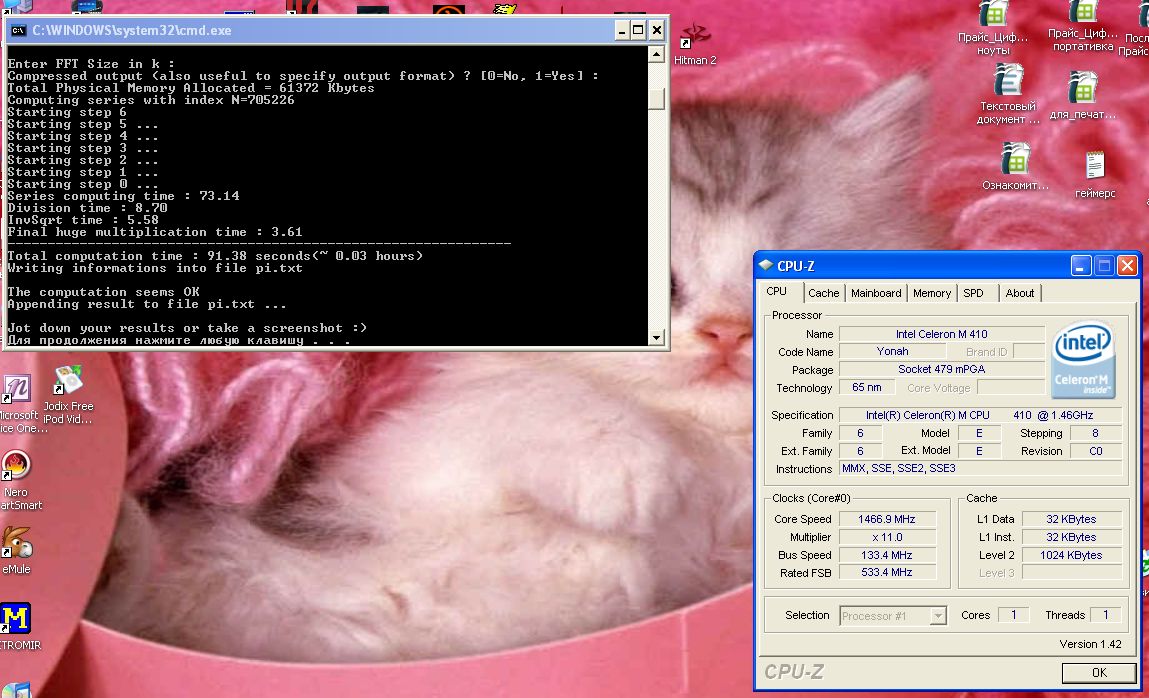The image size is (1149, 698).
Task: Close the cmd.exe window
Action: point(657,30)
